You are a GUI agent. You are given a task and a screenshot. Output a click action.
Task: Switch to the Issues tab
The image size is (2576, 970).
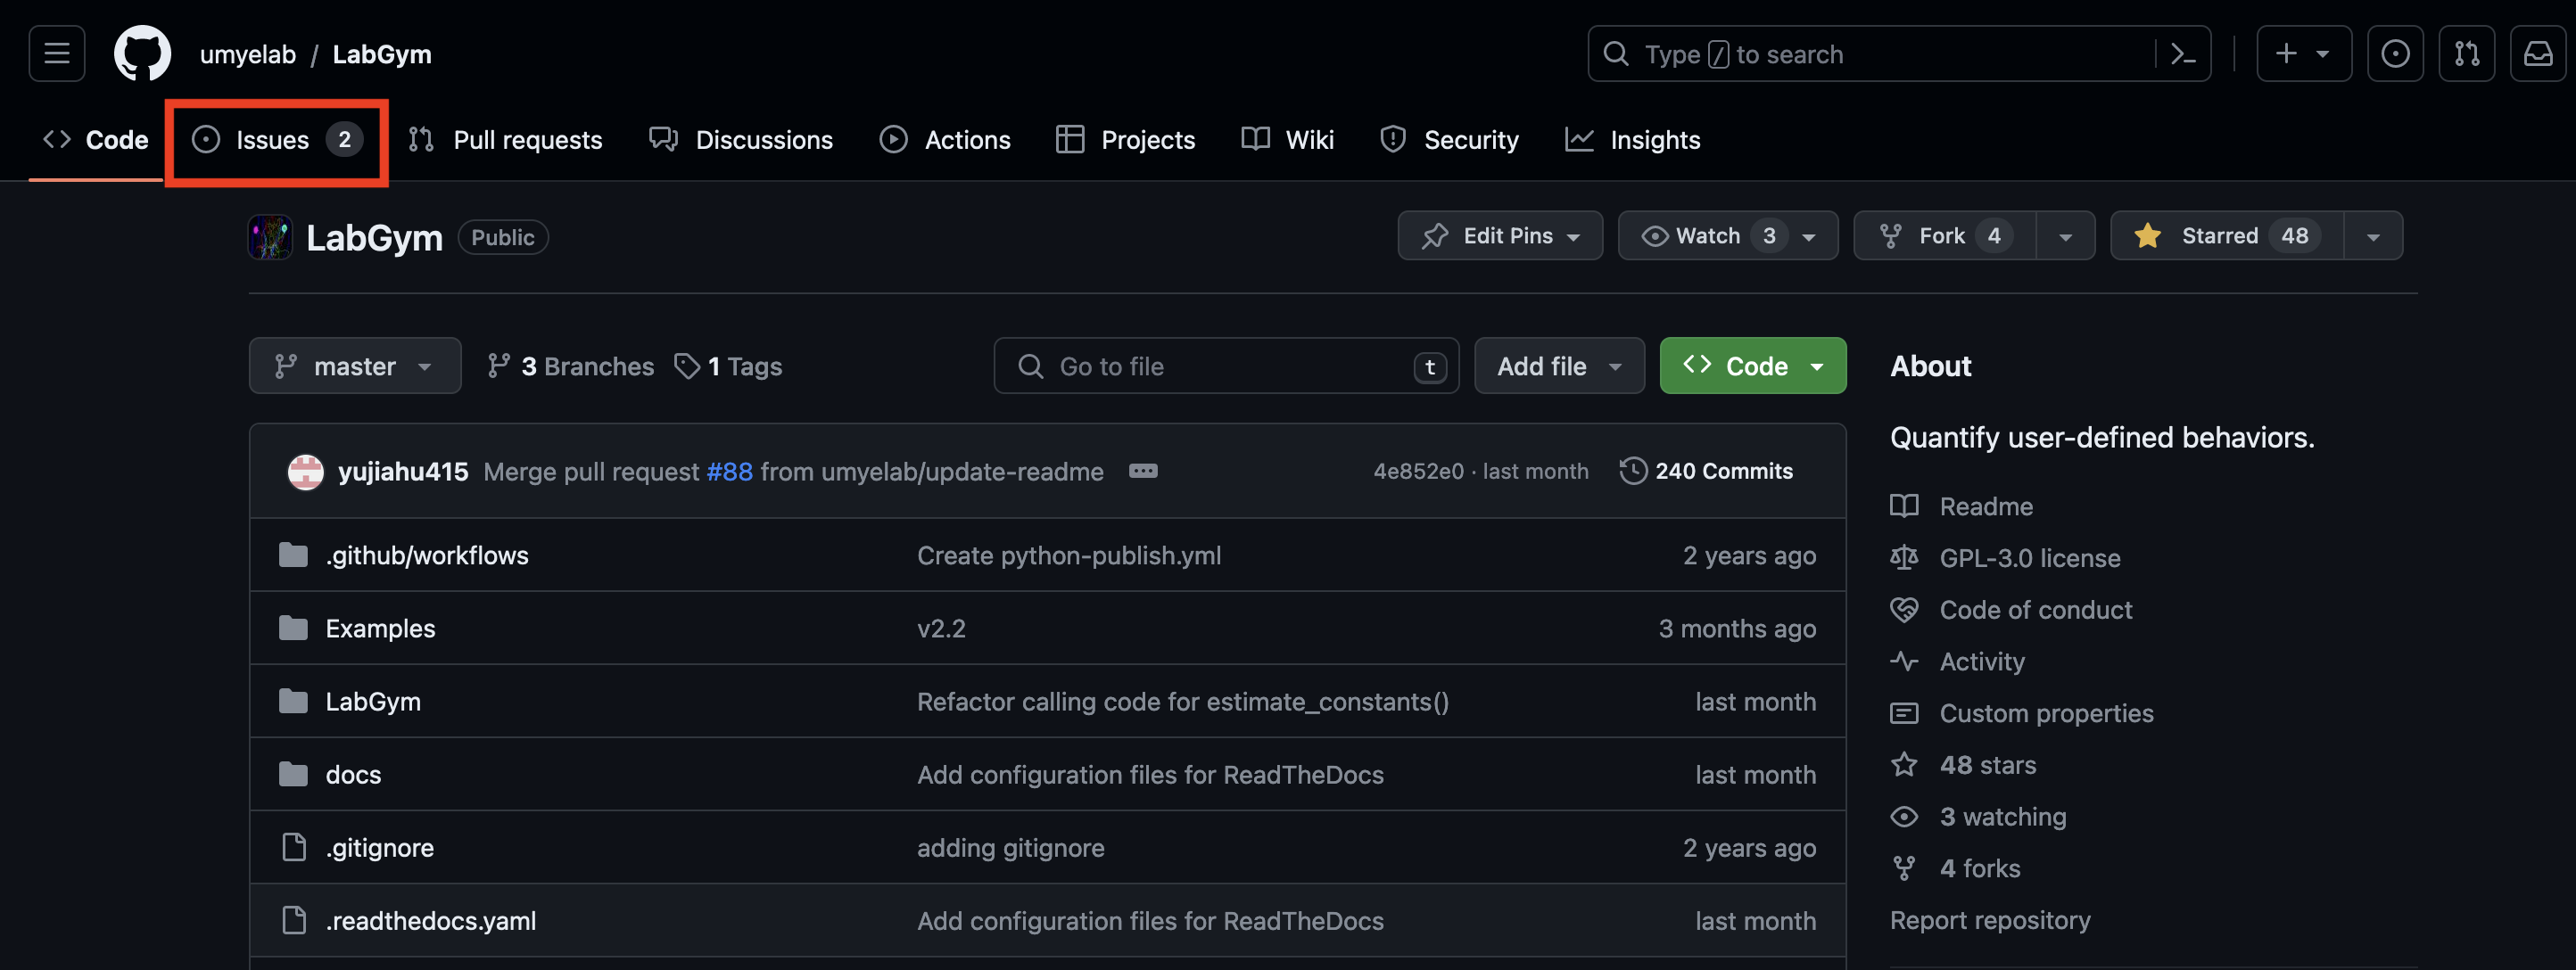tap(276, 140)
